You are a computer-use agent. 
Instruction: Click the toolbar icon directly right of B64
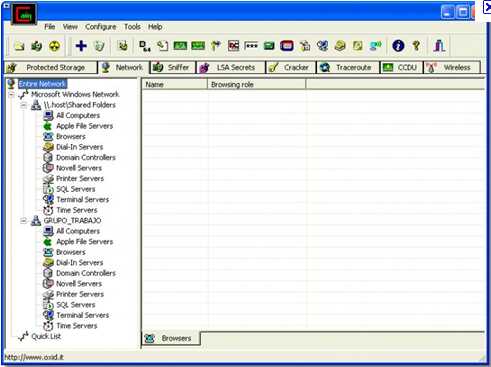162,46
